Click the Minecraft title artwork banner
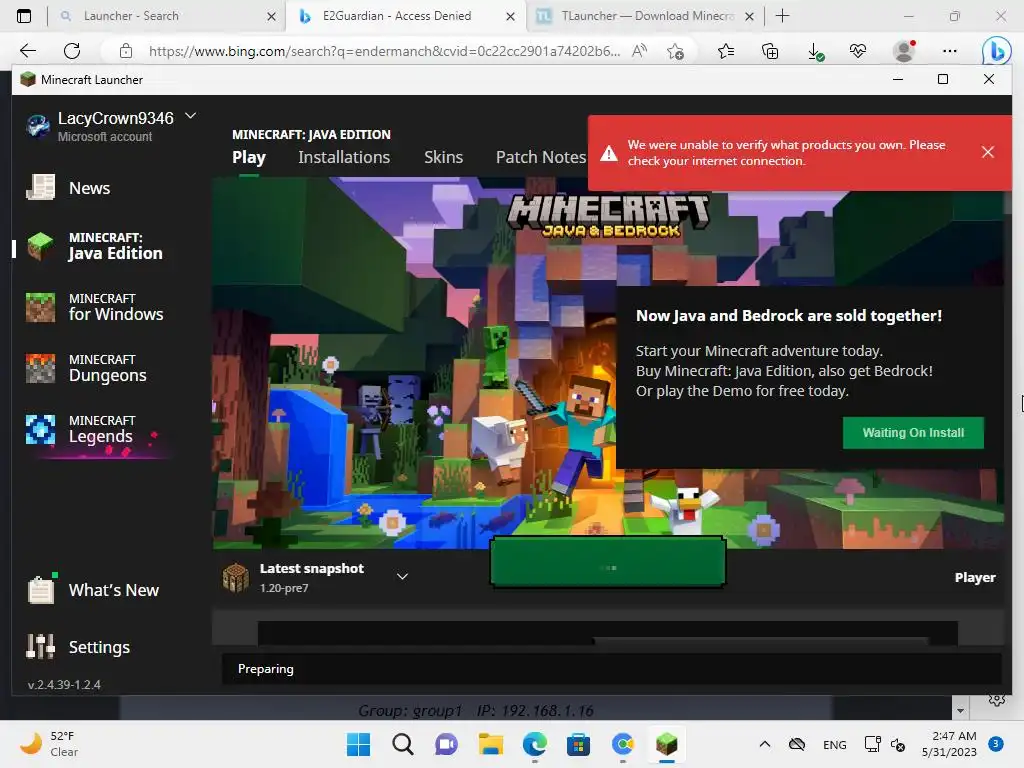Image resolution: width=1024 pixels, height=768 pixels. coord(609,214)
